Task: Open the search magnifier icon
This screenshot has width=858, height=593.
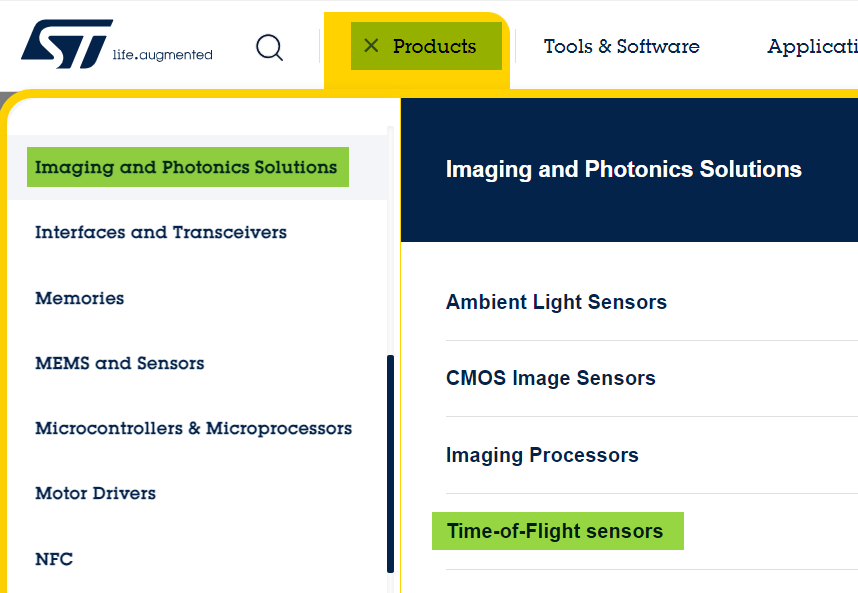Action: [x=269, y=47]
